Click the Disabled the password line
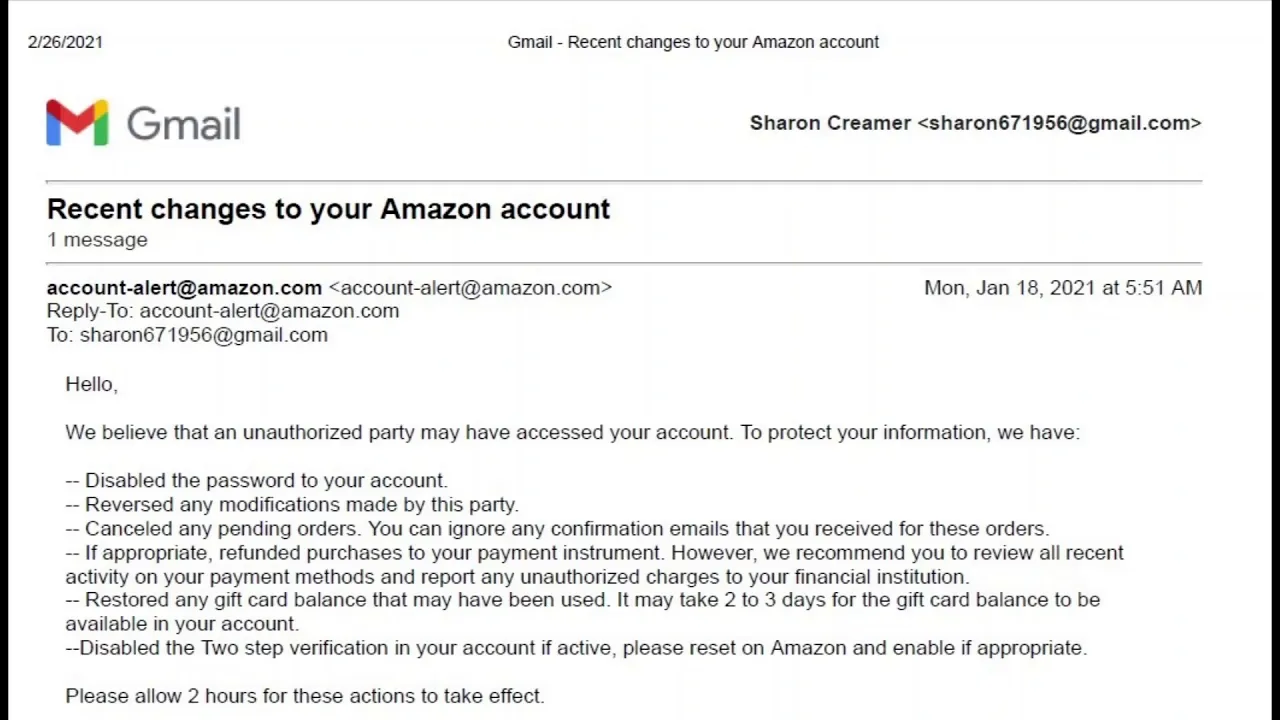This screenshot has width=1280, height=720. point(256,481)
